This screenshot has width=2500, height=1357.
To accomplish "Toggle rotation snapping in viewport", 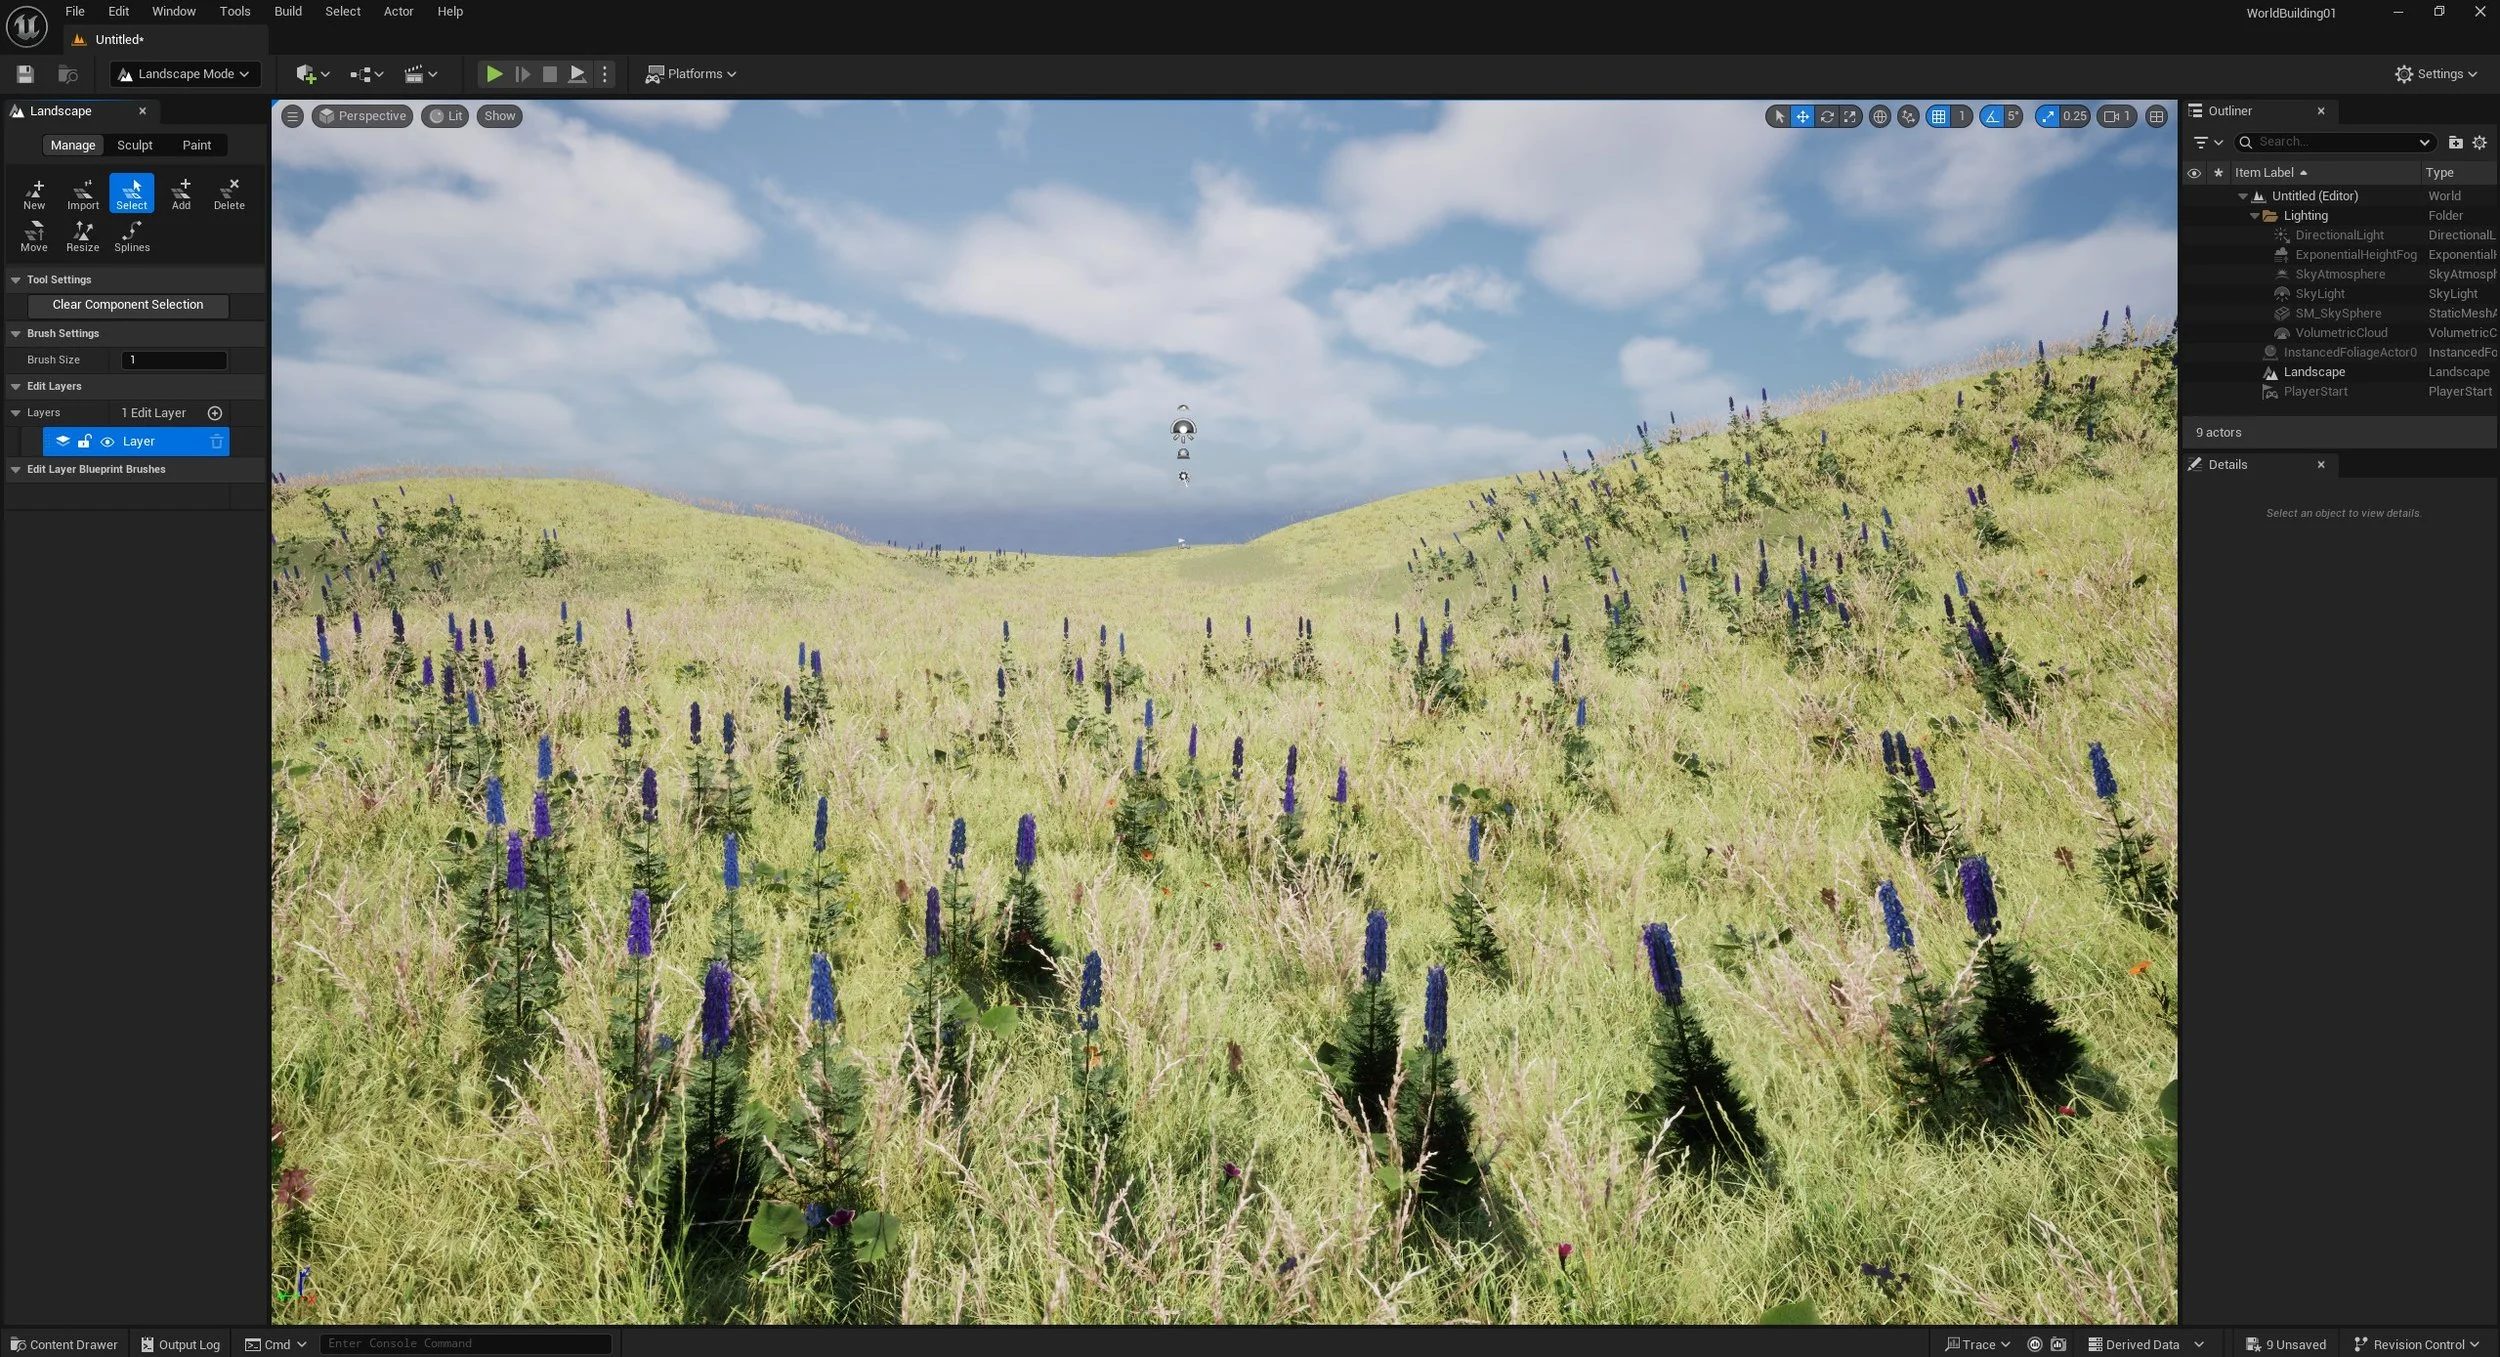I will (x=1991, y=116).
